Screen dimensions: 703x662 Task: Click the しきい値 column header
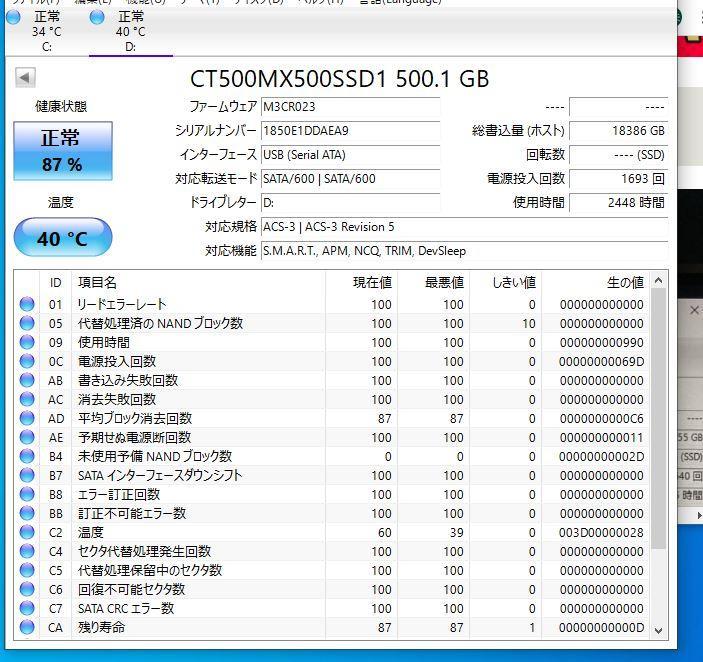506,282
